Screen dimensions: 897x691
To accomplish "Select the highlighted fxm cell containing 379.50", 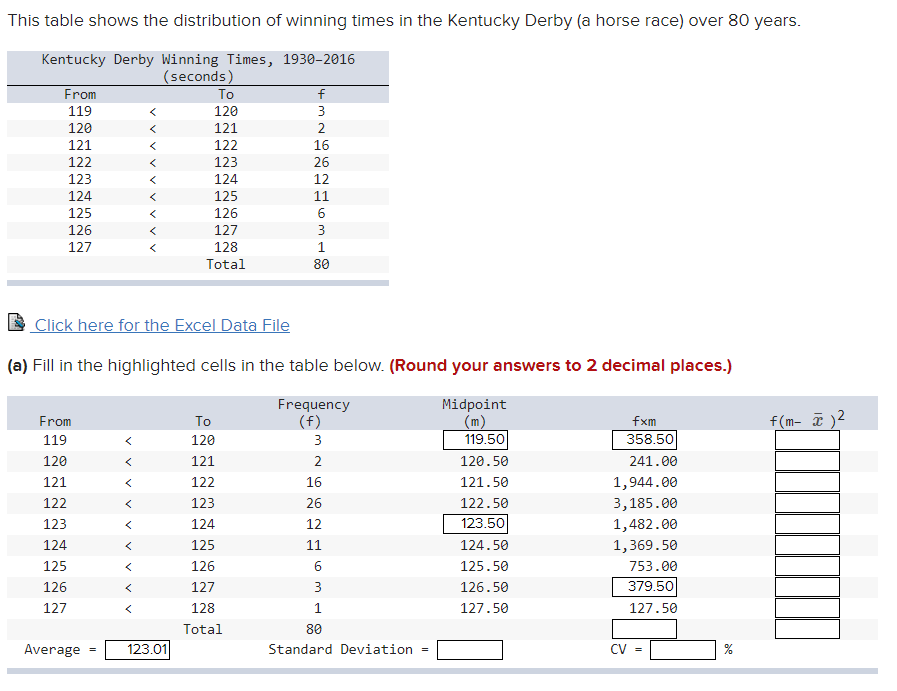I will pyautogui.click(x=644, y=586).
